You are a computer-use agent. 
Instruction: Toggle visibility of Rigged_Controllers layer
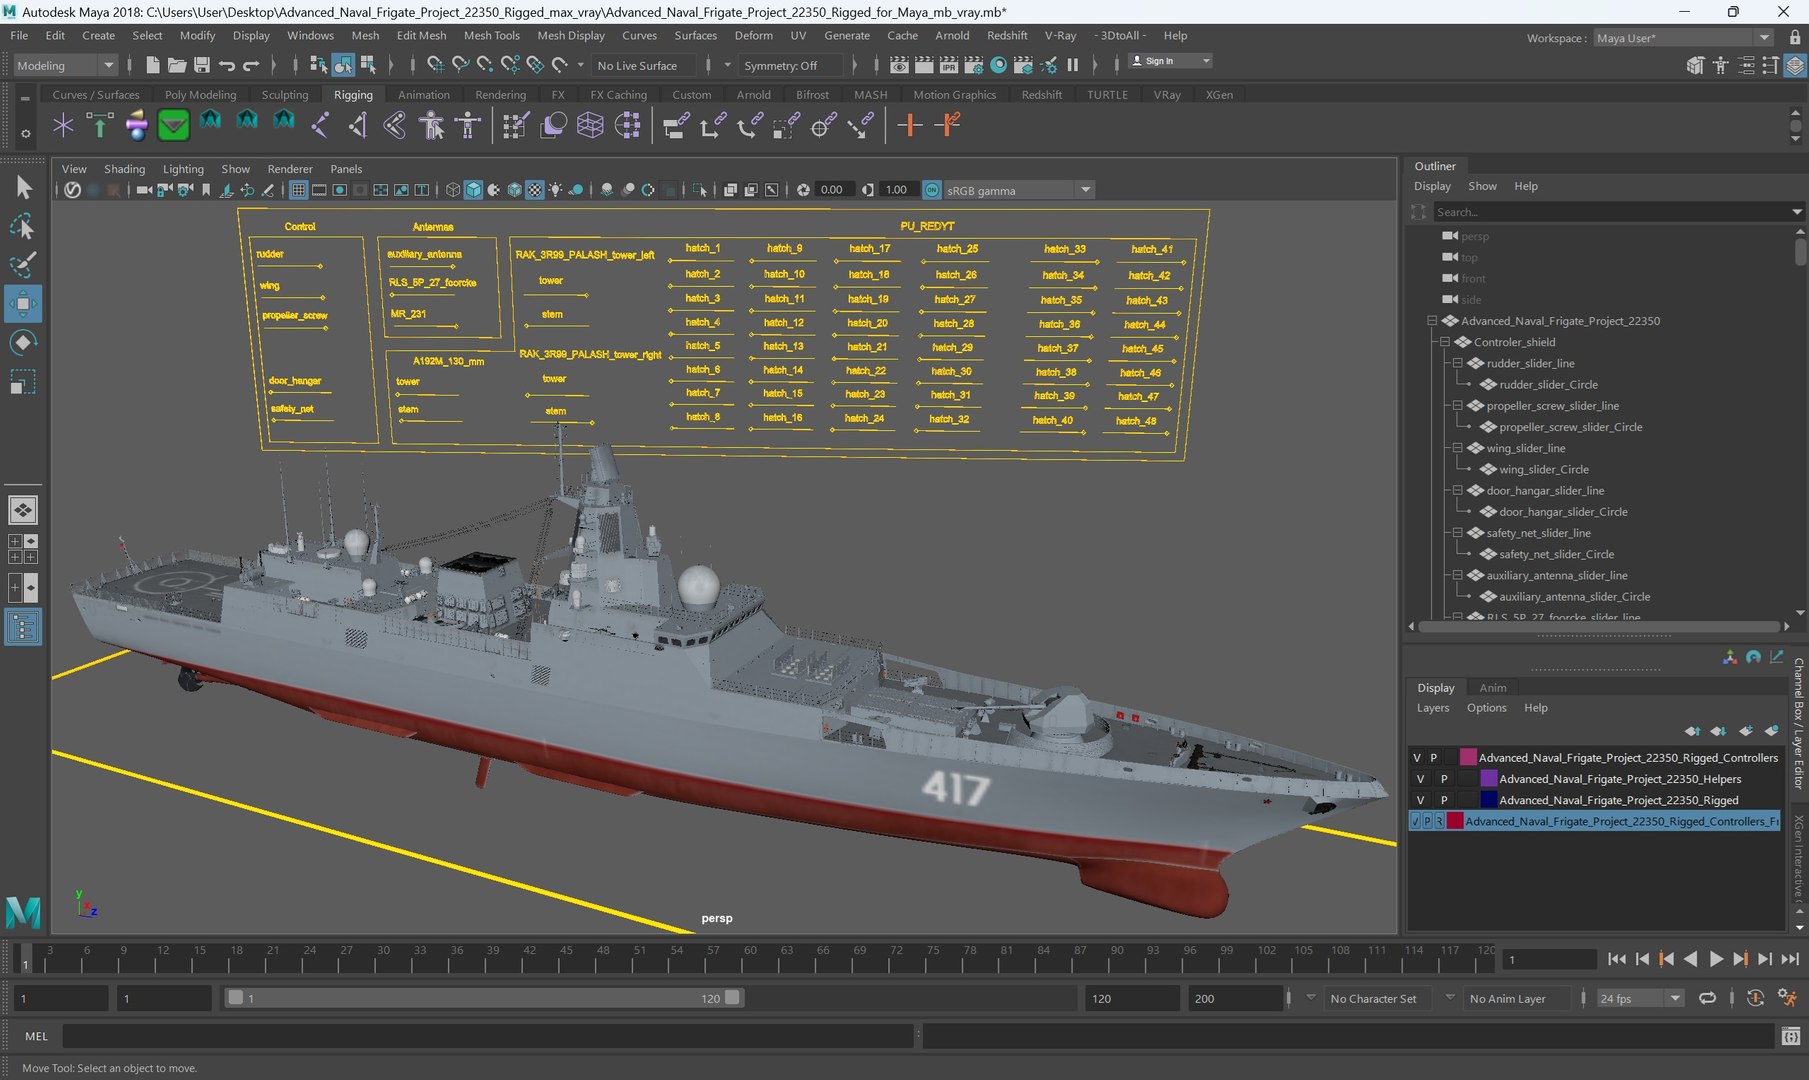[1417, 758]
